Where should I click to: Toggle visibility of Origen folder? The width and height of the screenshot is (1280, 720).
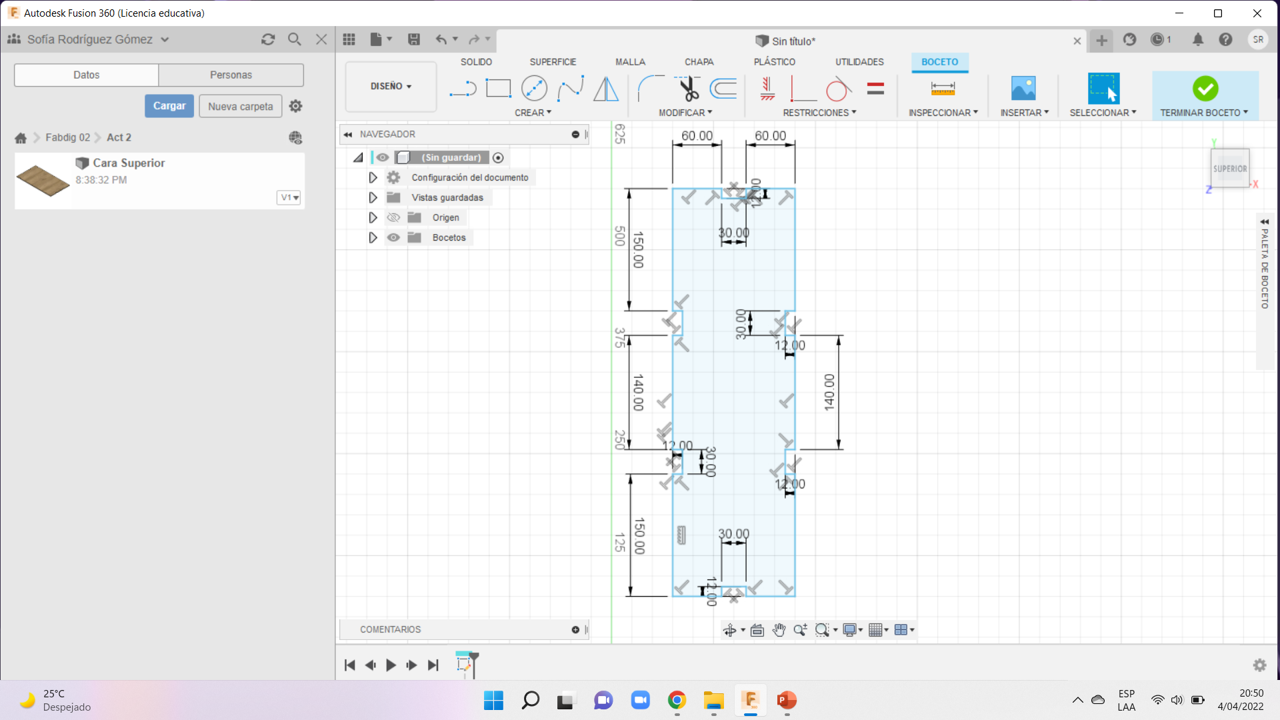click(x=394, y=218)
